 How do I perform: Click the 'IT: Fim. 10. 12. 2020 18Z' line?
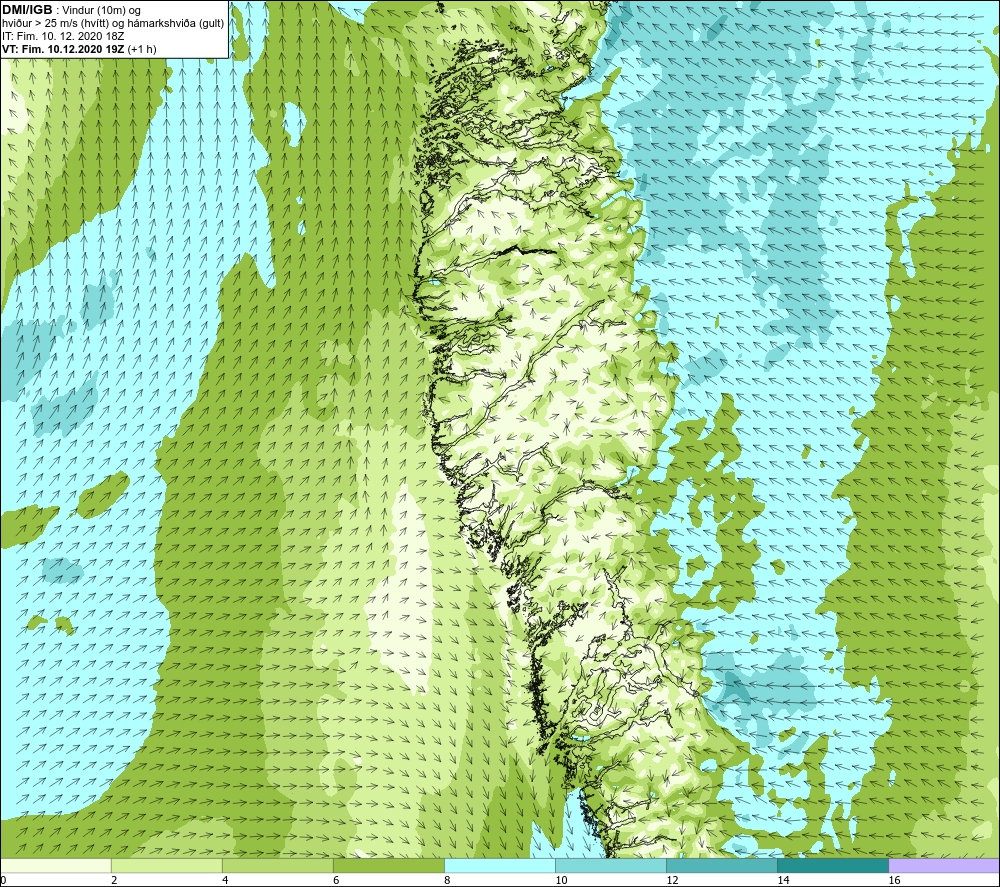[63, 36]
